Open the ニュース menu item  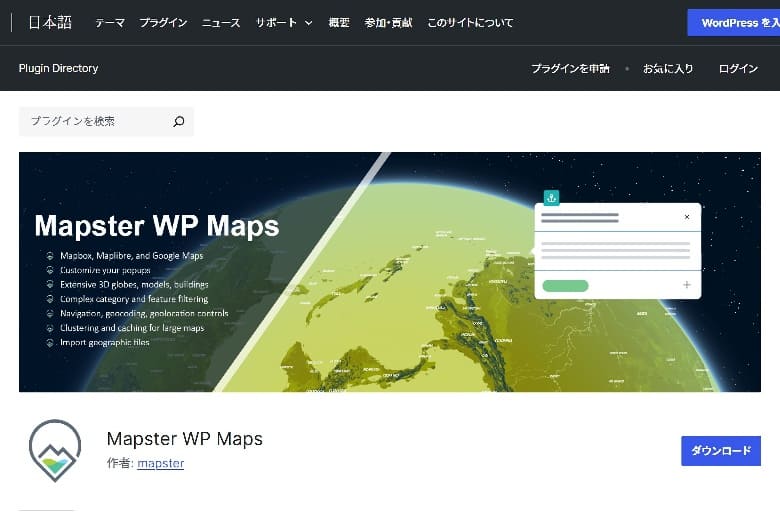tap(221, 23)
